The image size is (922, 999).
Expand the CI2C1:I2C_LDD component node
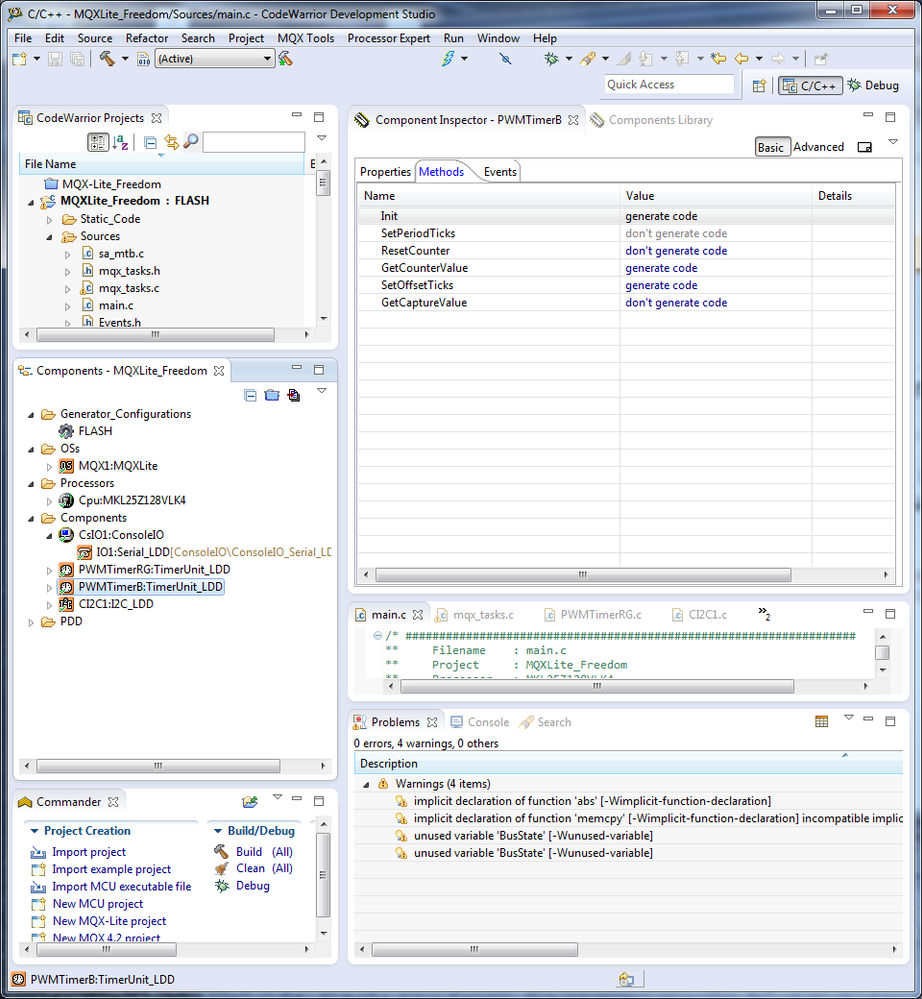point(49,604)
